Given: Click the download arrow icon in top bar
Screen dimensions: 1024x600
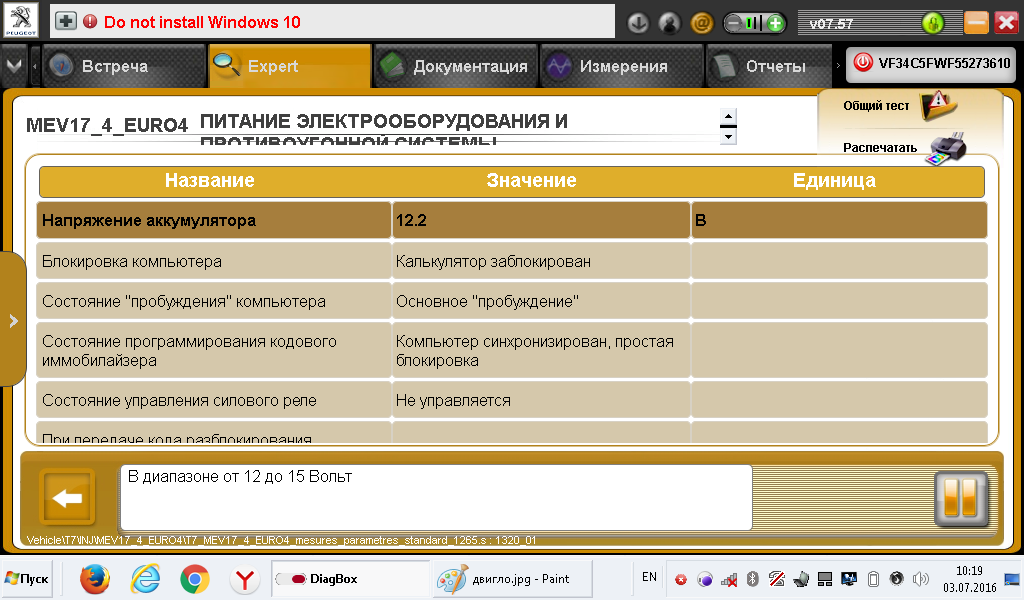Looking at the screenshot, I should point(638,24).
